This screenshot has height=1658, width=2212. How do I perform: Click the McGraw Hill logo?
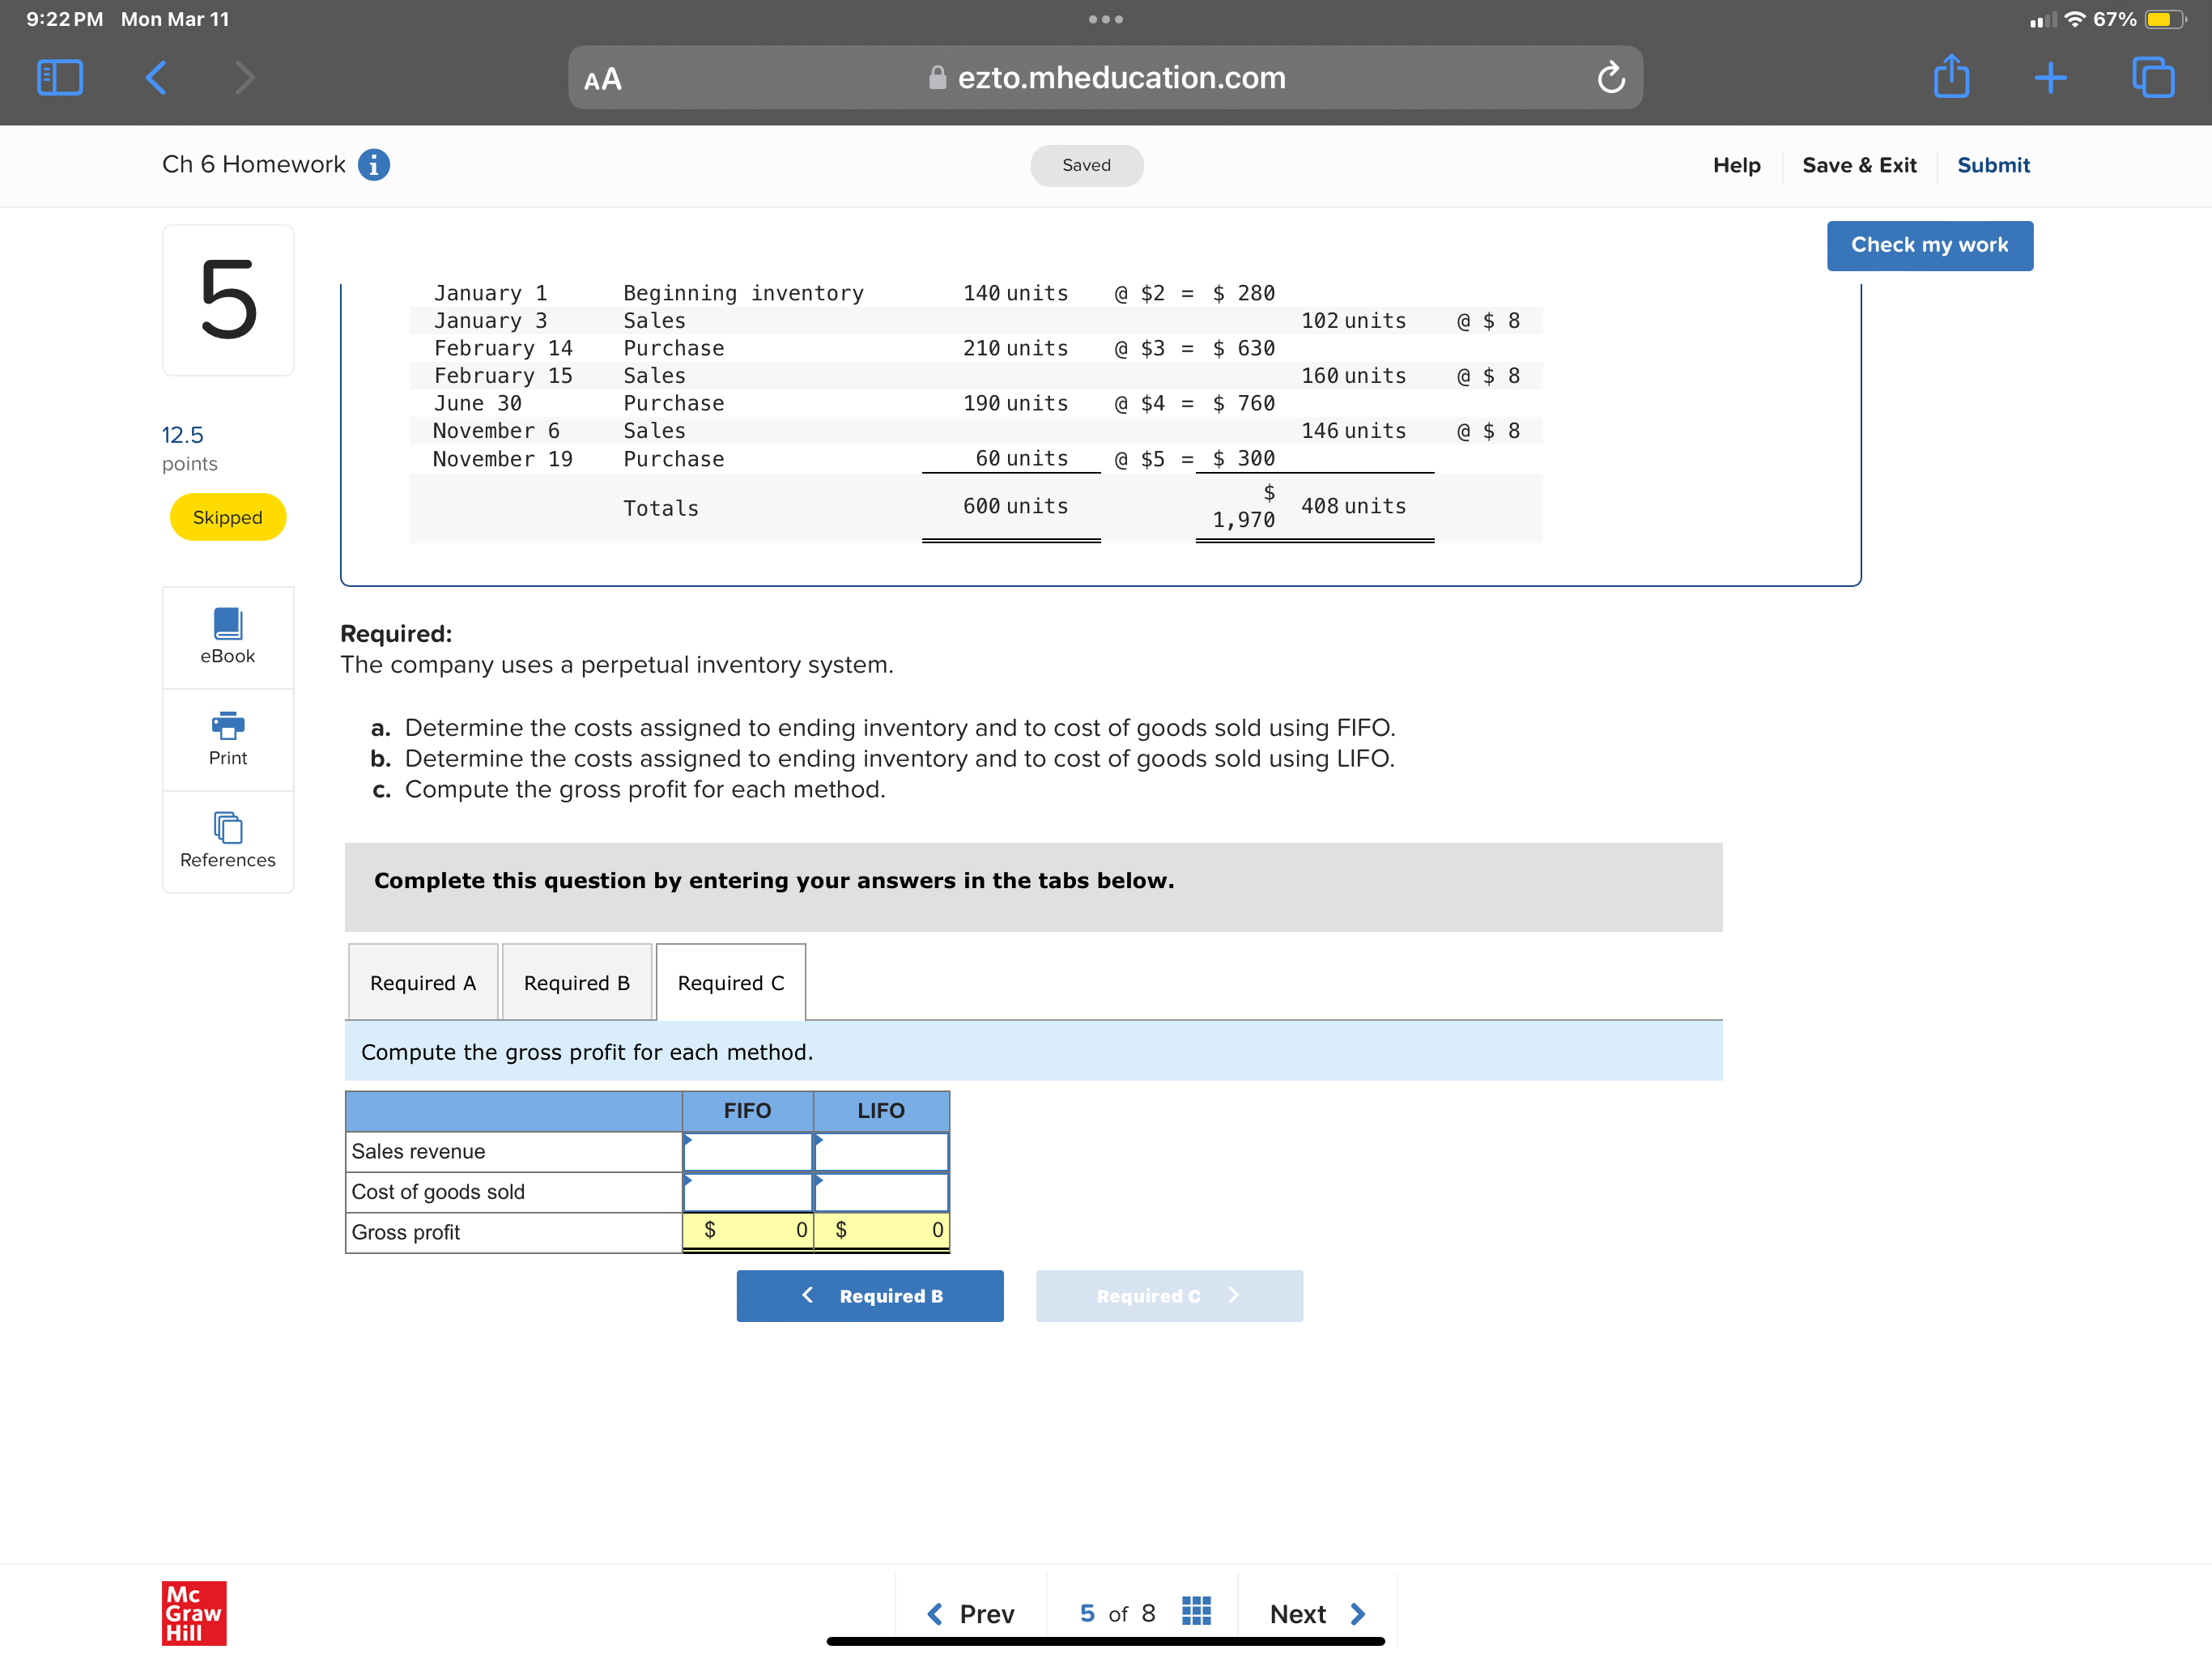[x=194, y=1612]
